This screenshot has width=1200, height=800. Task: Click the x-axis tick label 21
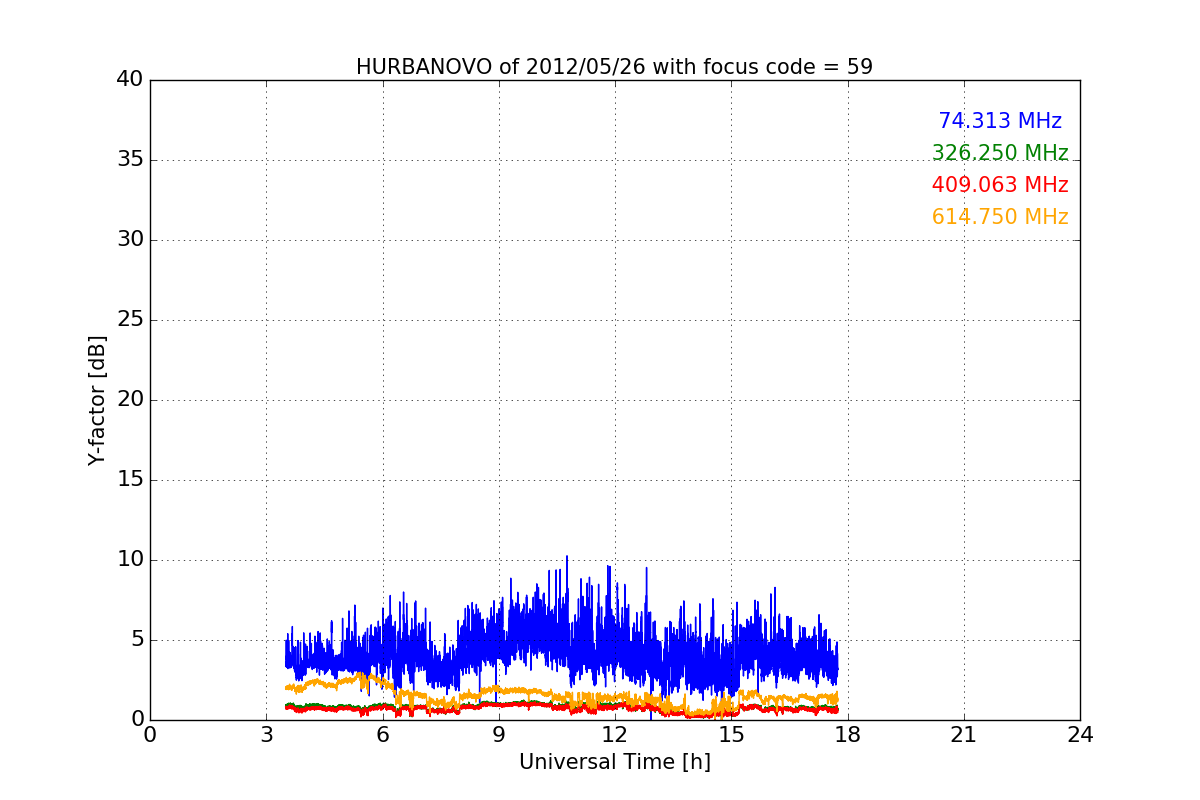tap(964, 735)
